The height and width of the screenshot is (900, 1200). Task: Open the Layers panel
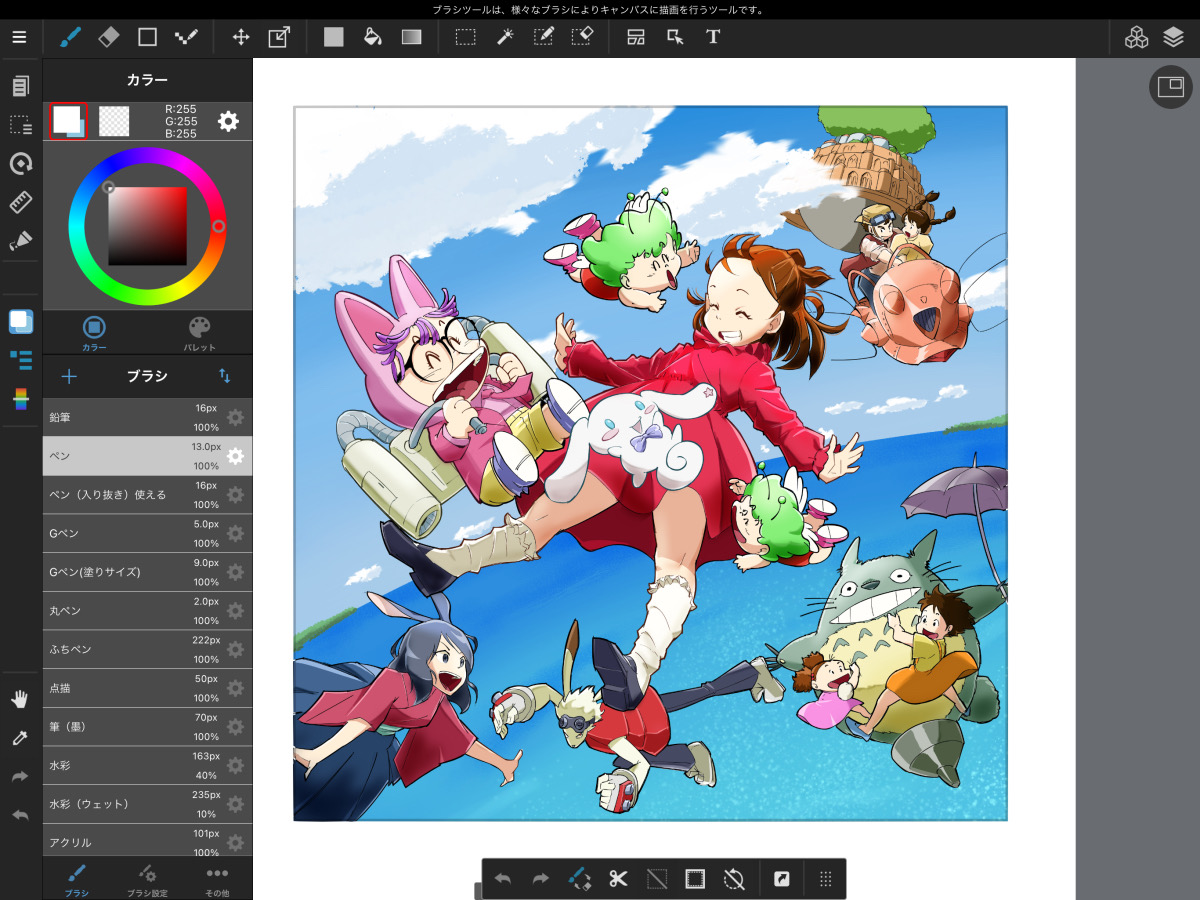click(1173, 37)
